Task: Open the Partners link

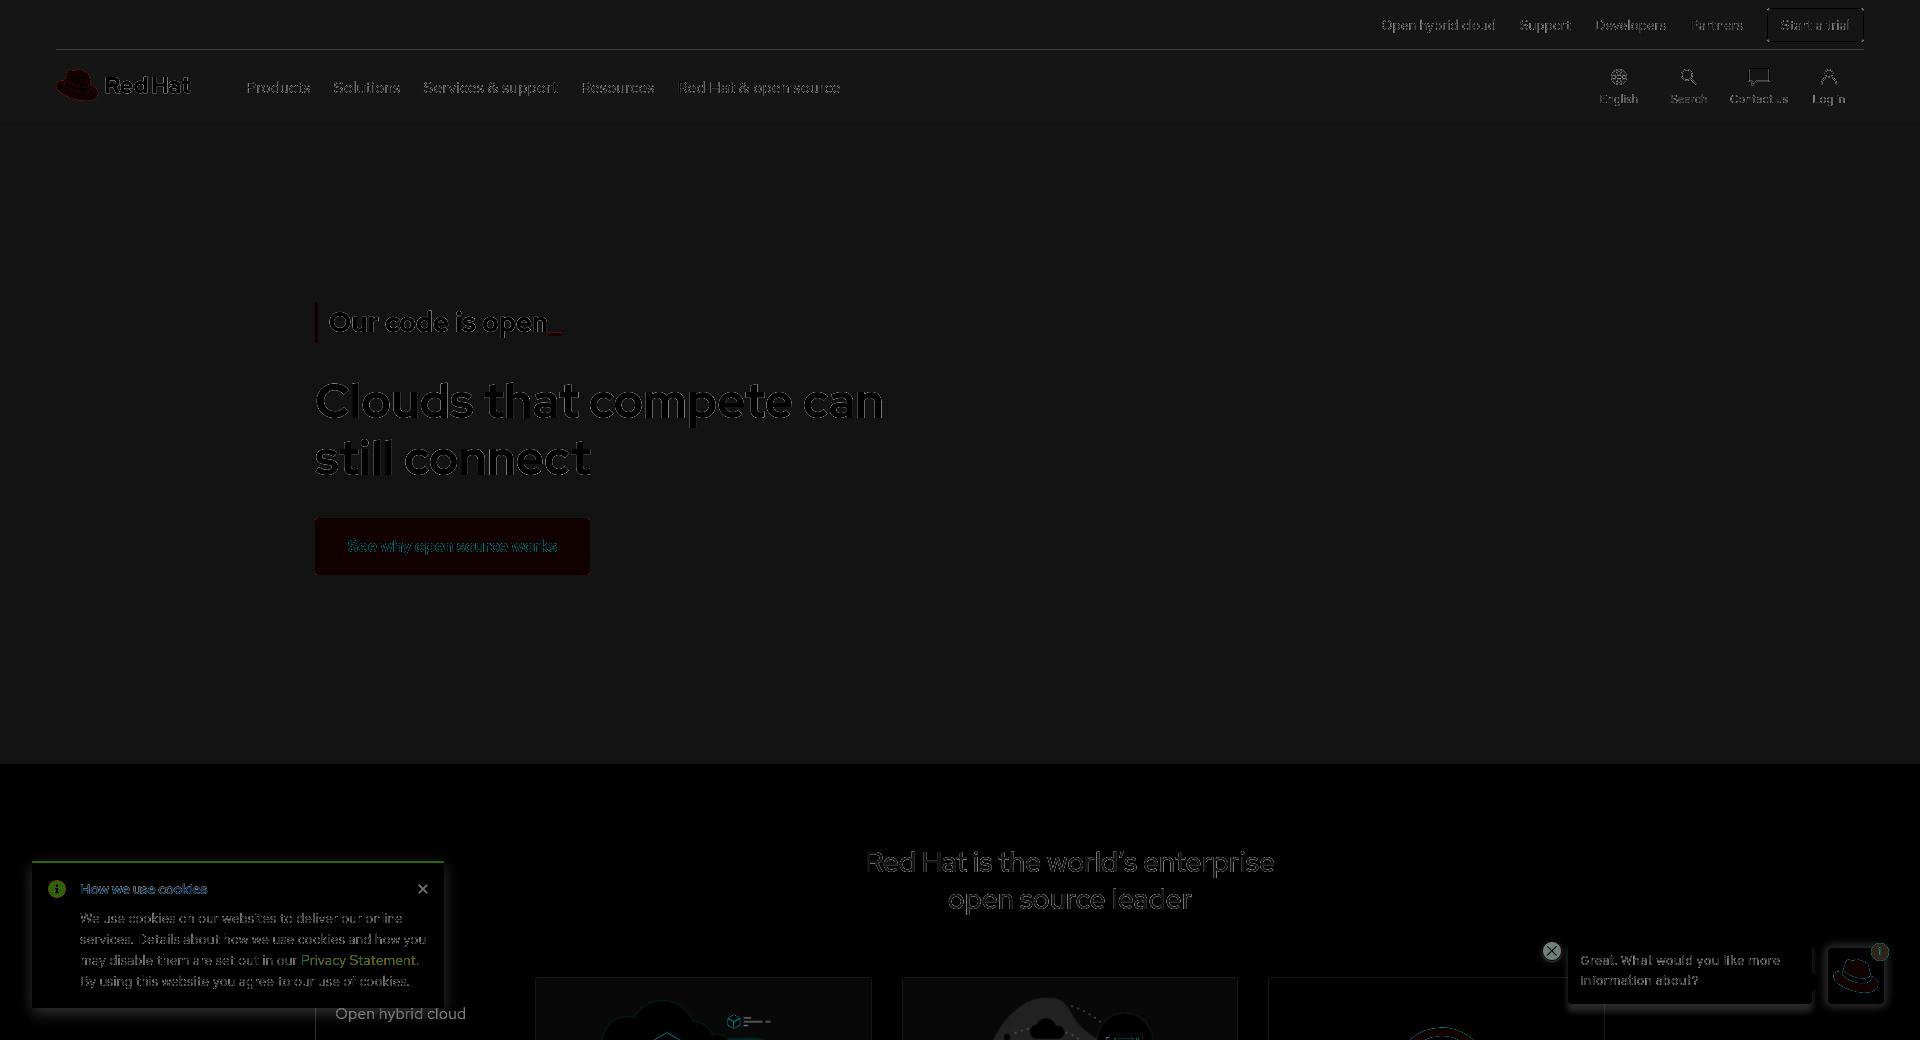Action: coord(1717,25)
